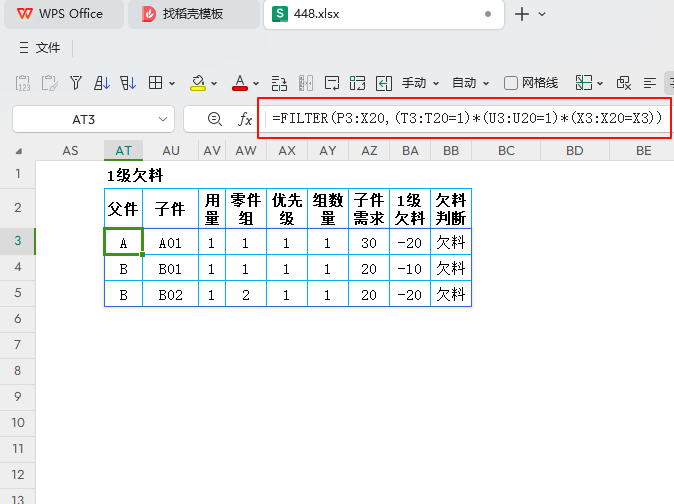Expand the font color dropdown arrow
Image resolution: width=674 pixels, height=504 pixels.
[256, 83]
